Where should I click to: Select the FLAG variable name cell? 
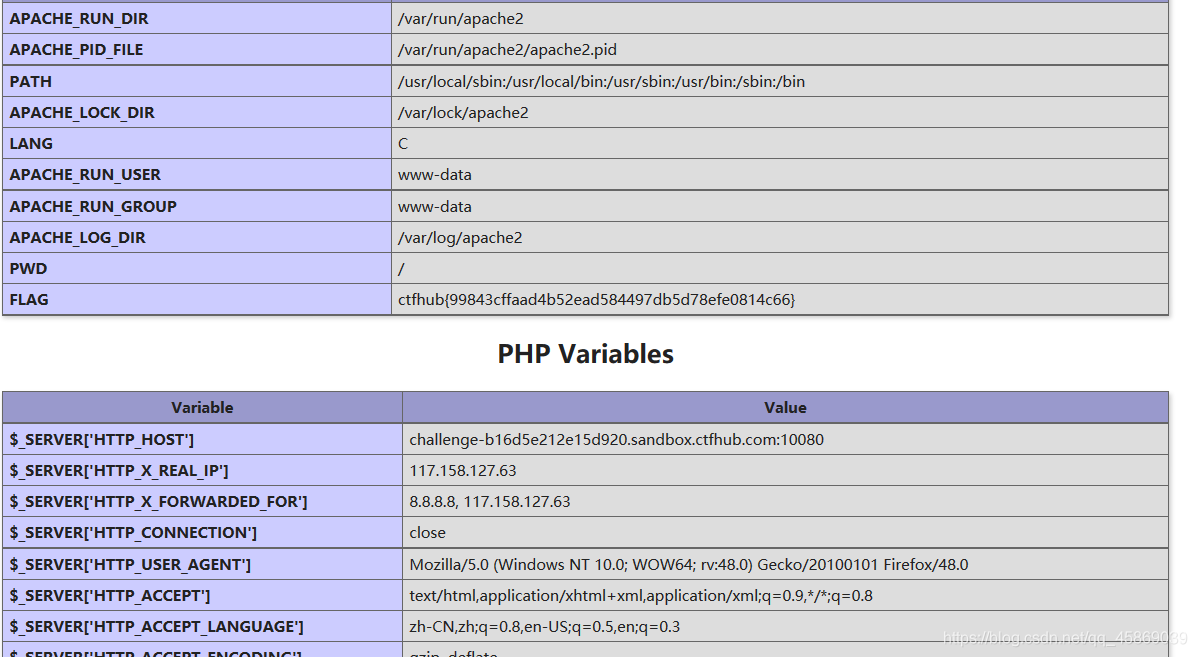coord(197,300)
